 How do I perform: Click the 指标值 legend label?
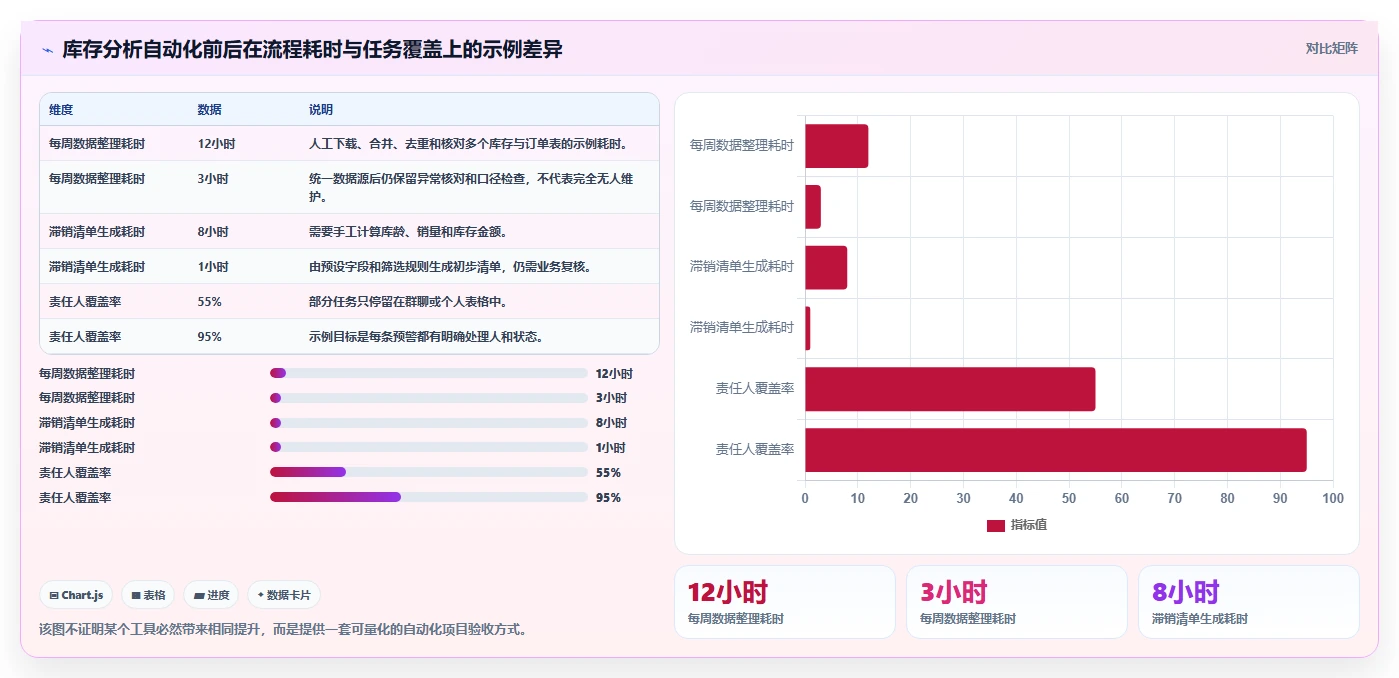(x=1029, y=525)
